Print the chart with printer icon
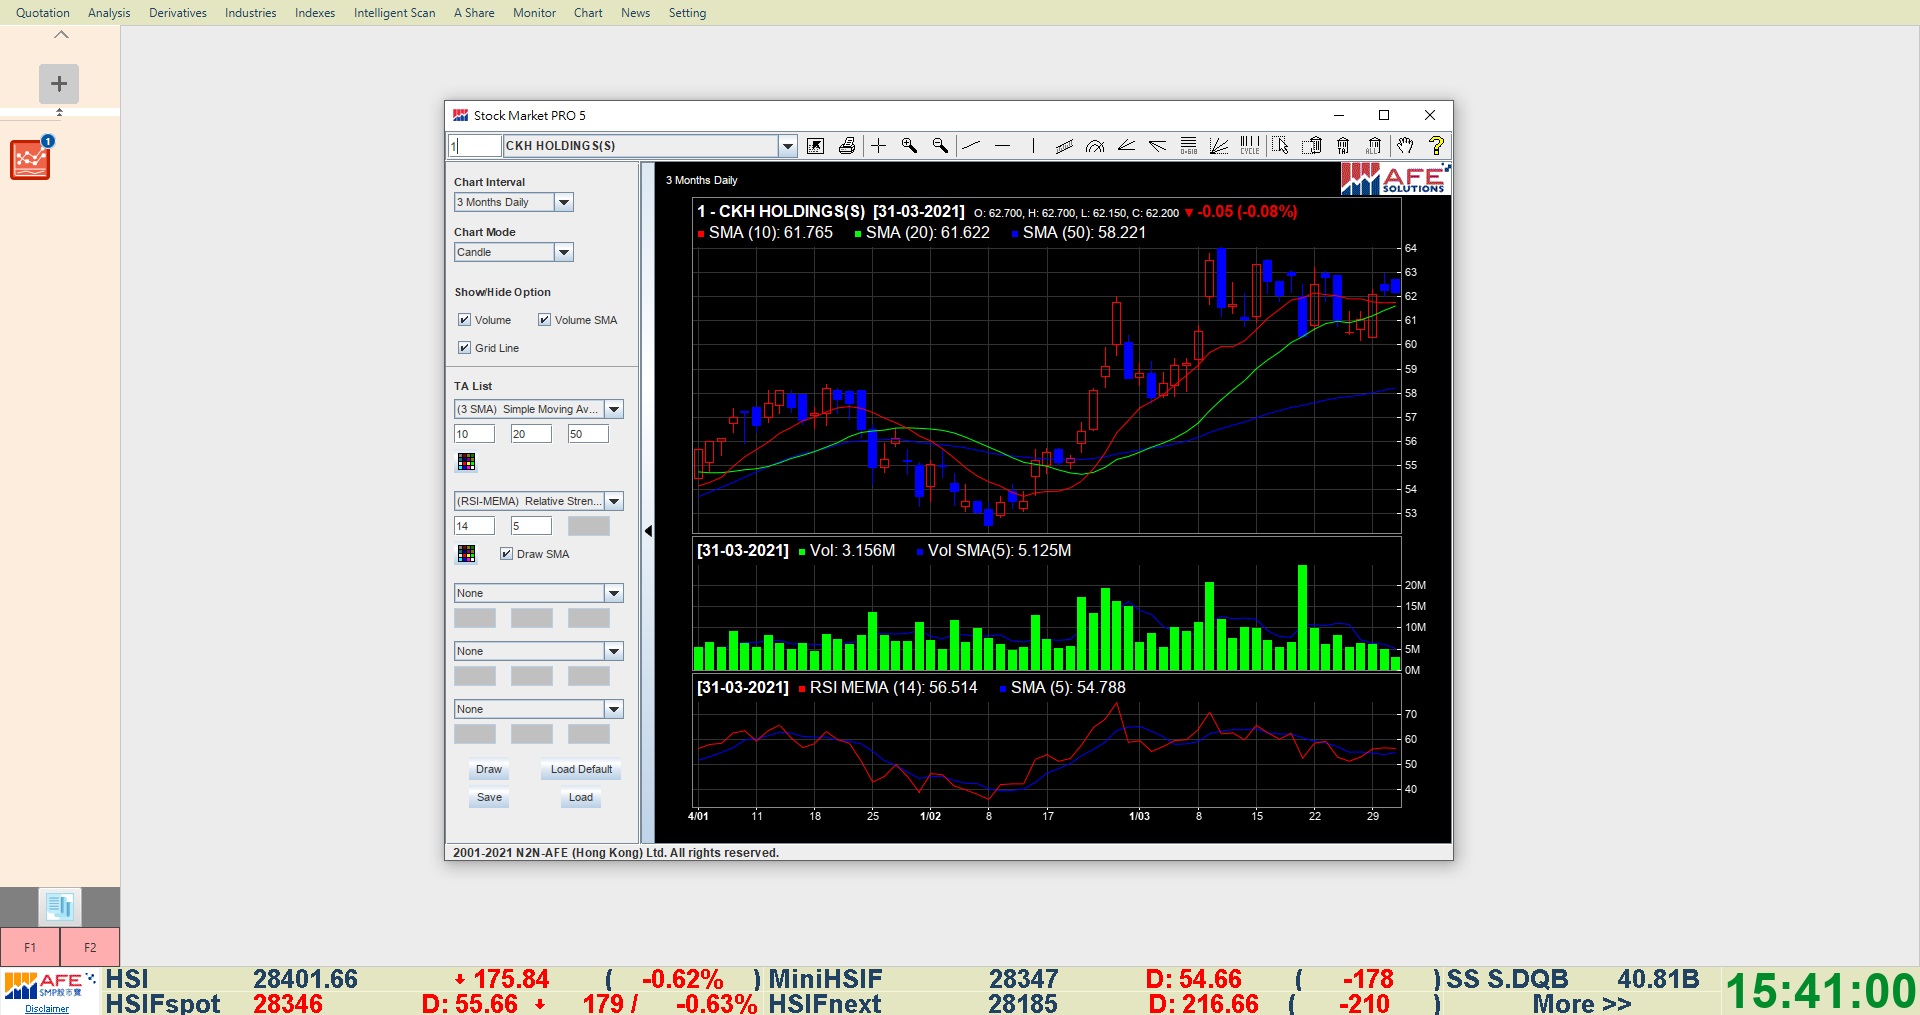This screenshot has height=1015, width=1920. (847, 146)
